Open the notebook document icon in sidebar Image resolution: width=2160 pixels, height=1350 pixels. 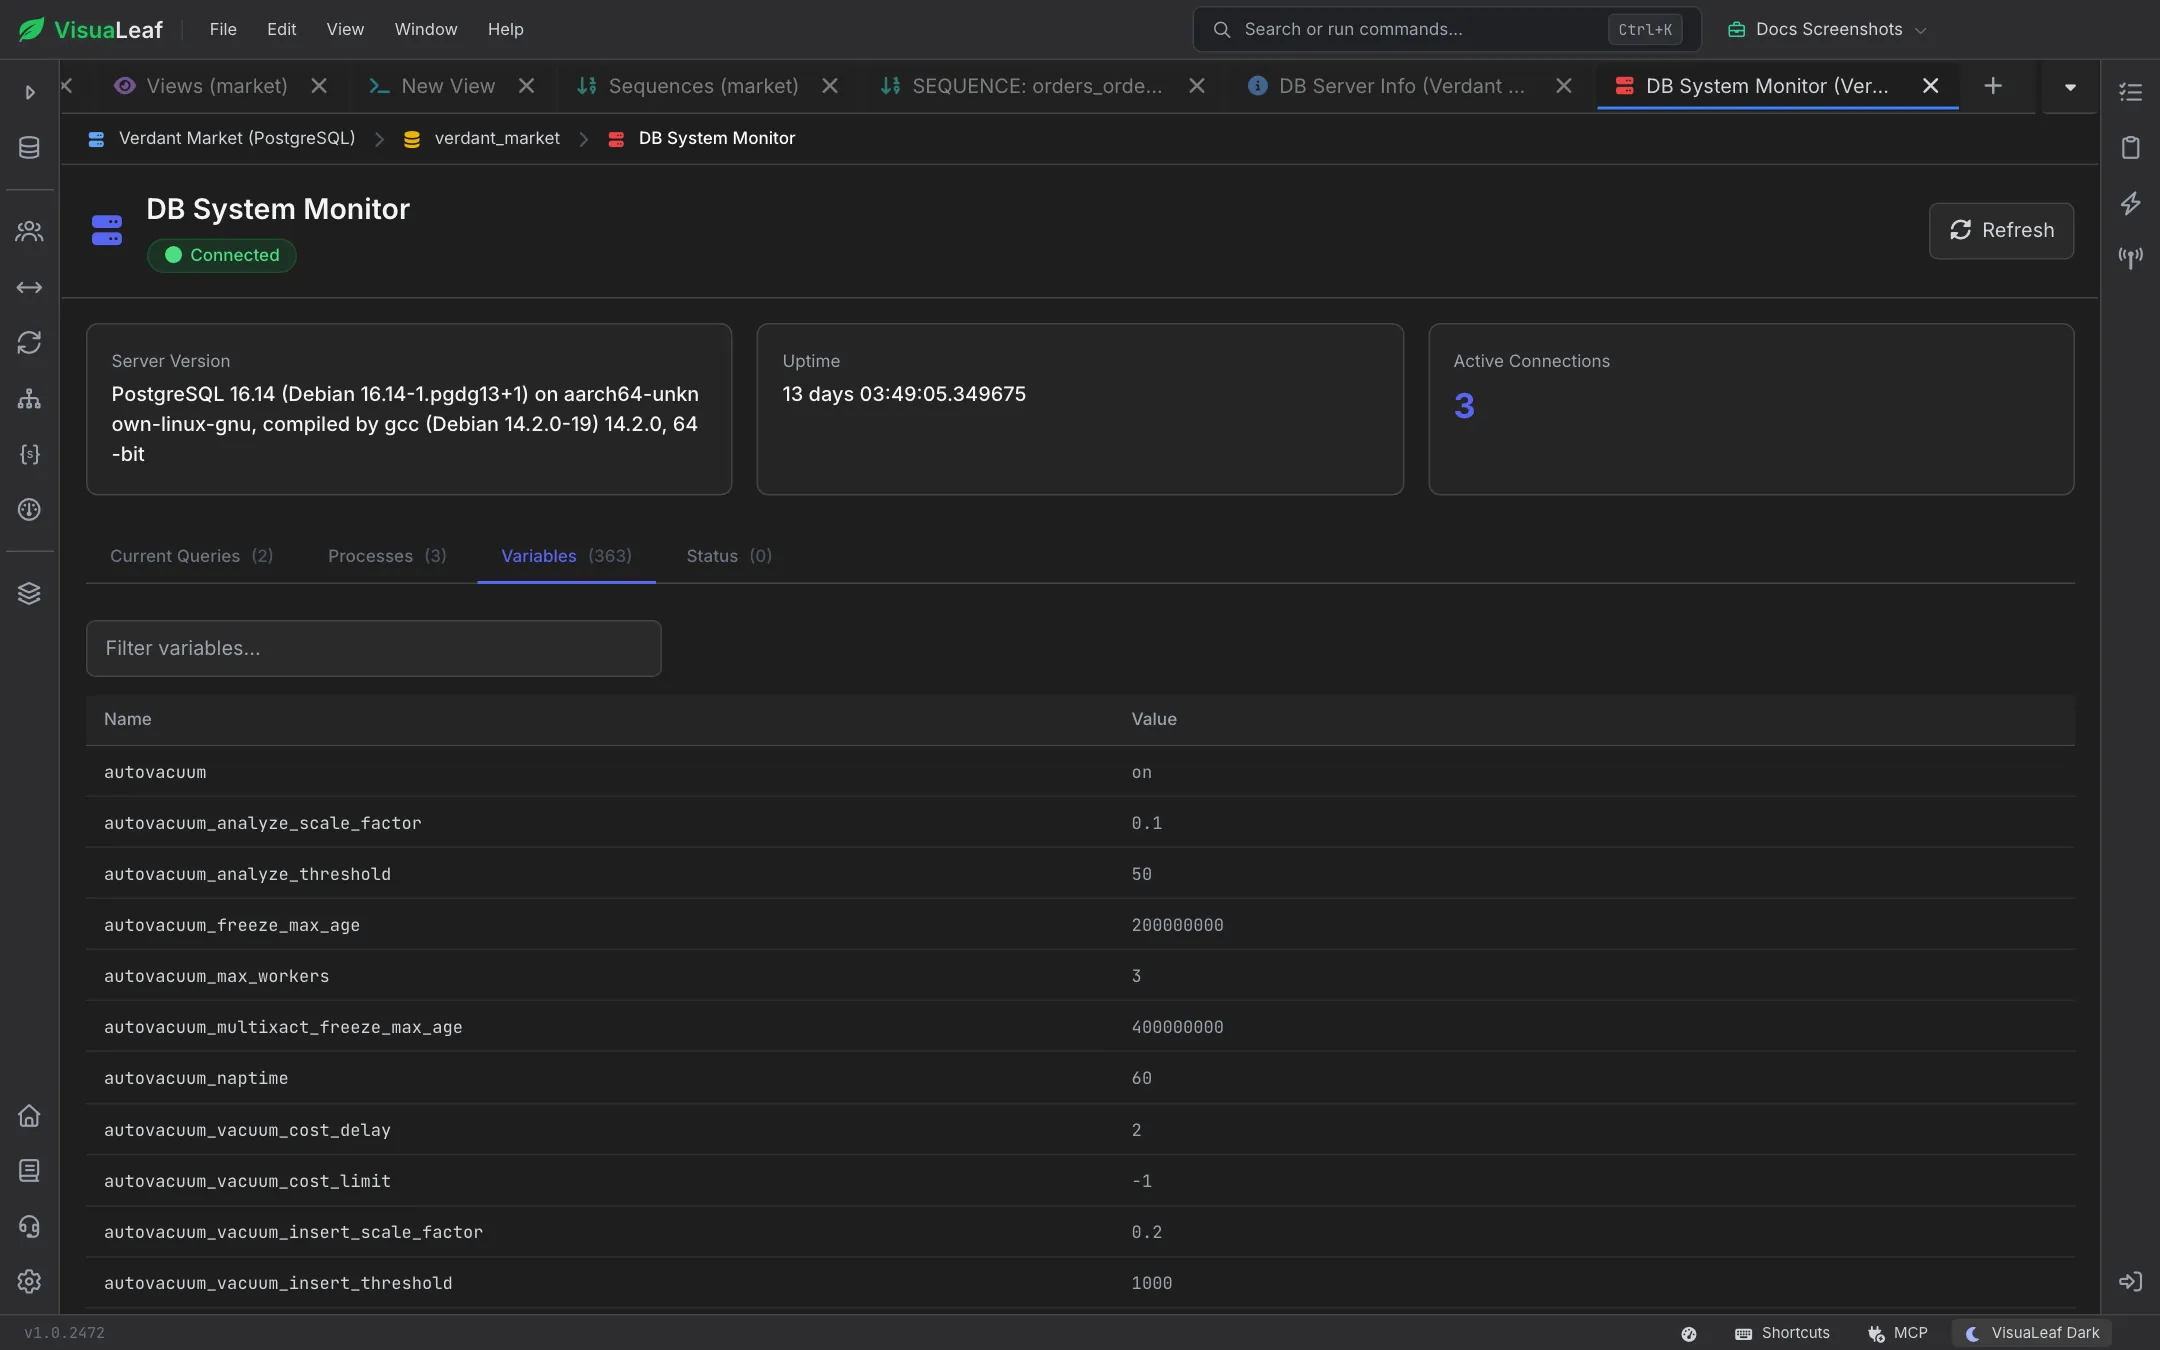pos(29,1170)
